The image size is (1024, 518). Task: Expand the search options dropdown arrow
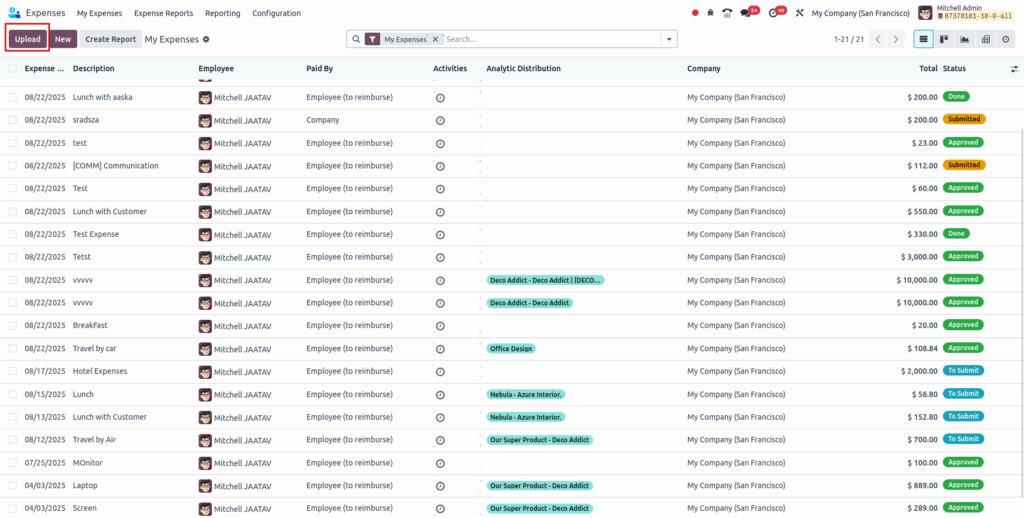click(668, 39)
